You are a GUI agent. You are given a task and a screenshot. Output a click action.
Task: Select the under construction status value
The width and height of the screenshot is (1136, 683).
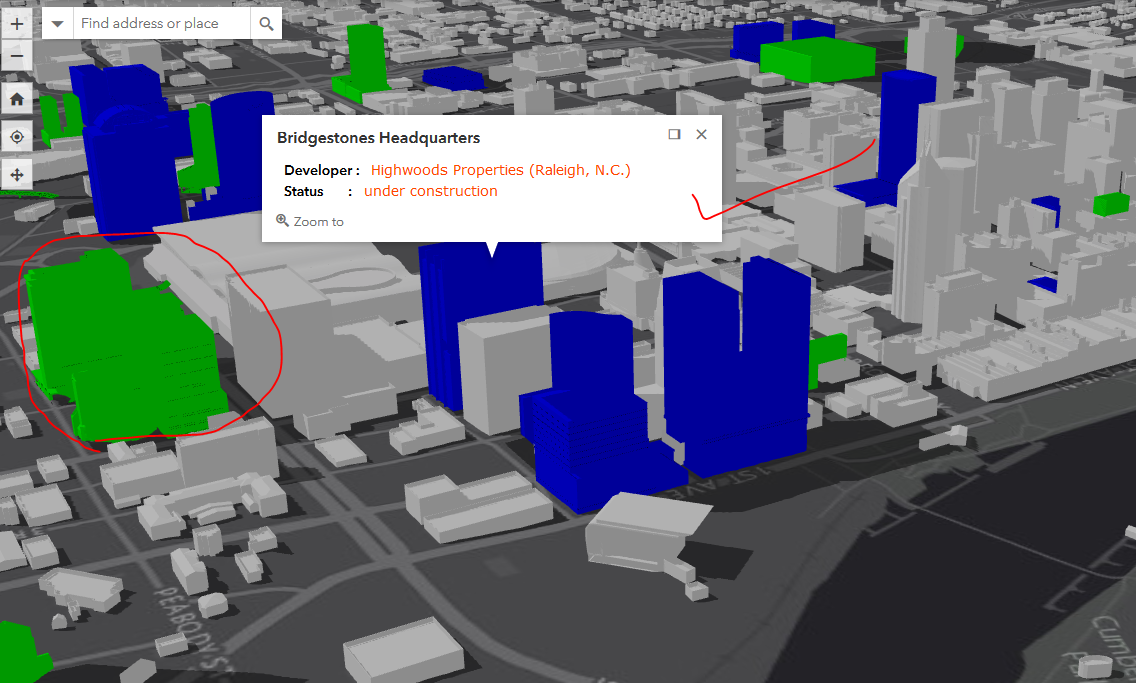[430, 190]
